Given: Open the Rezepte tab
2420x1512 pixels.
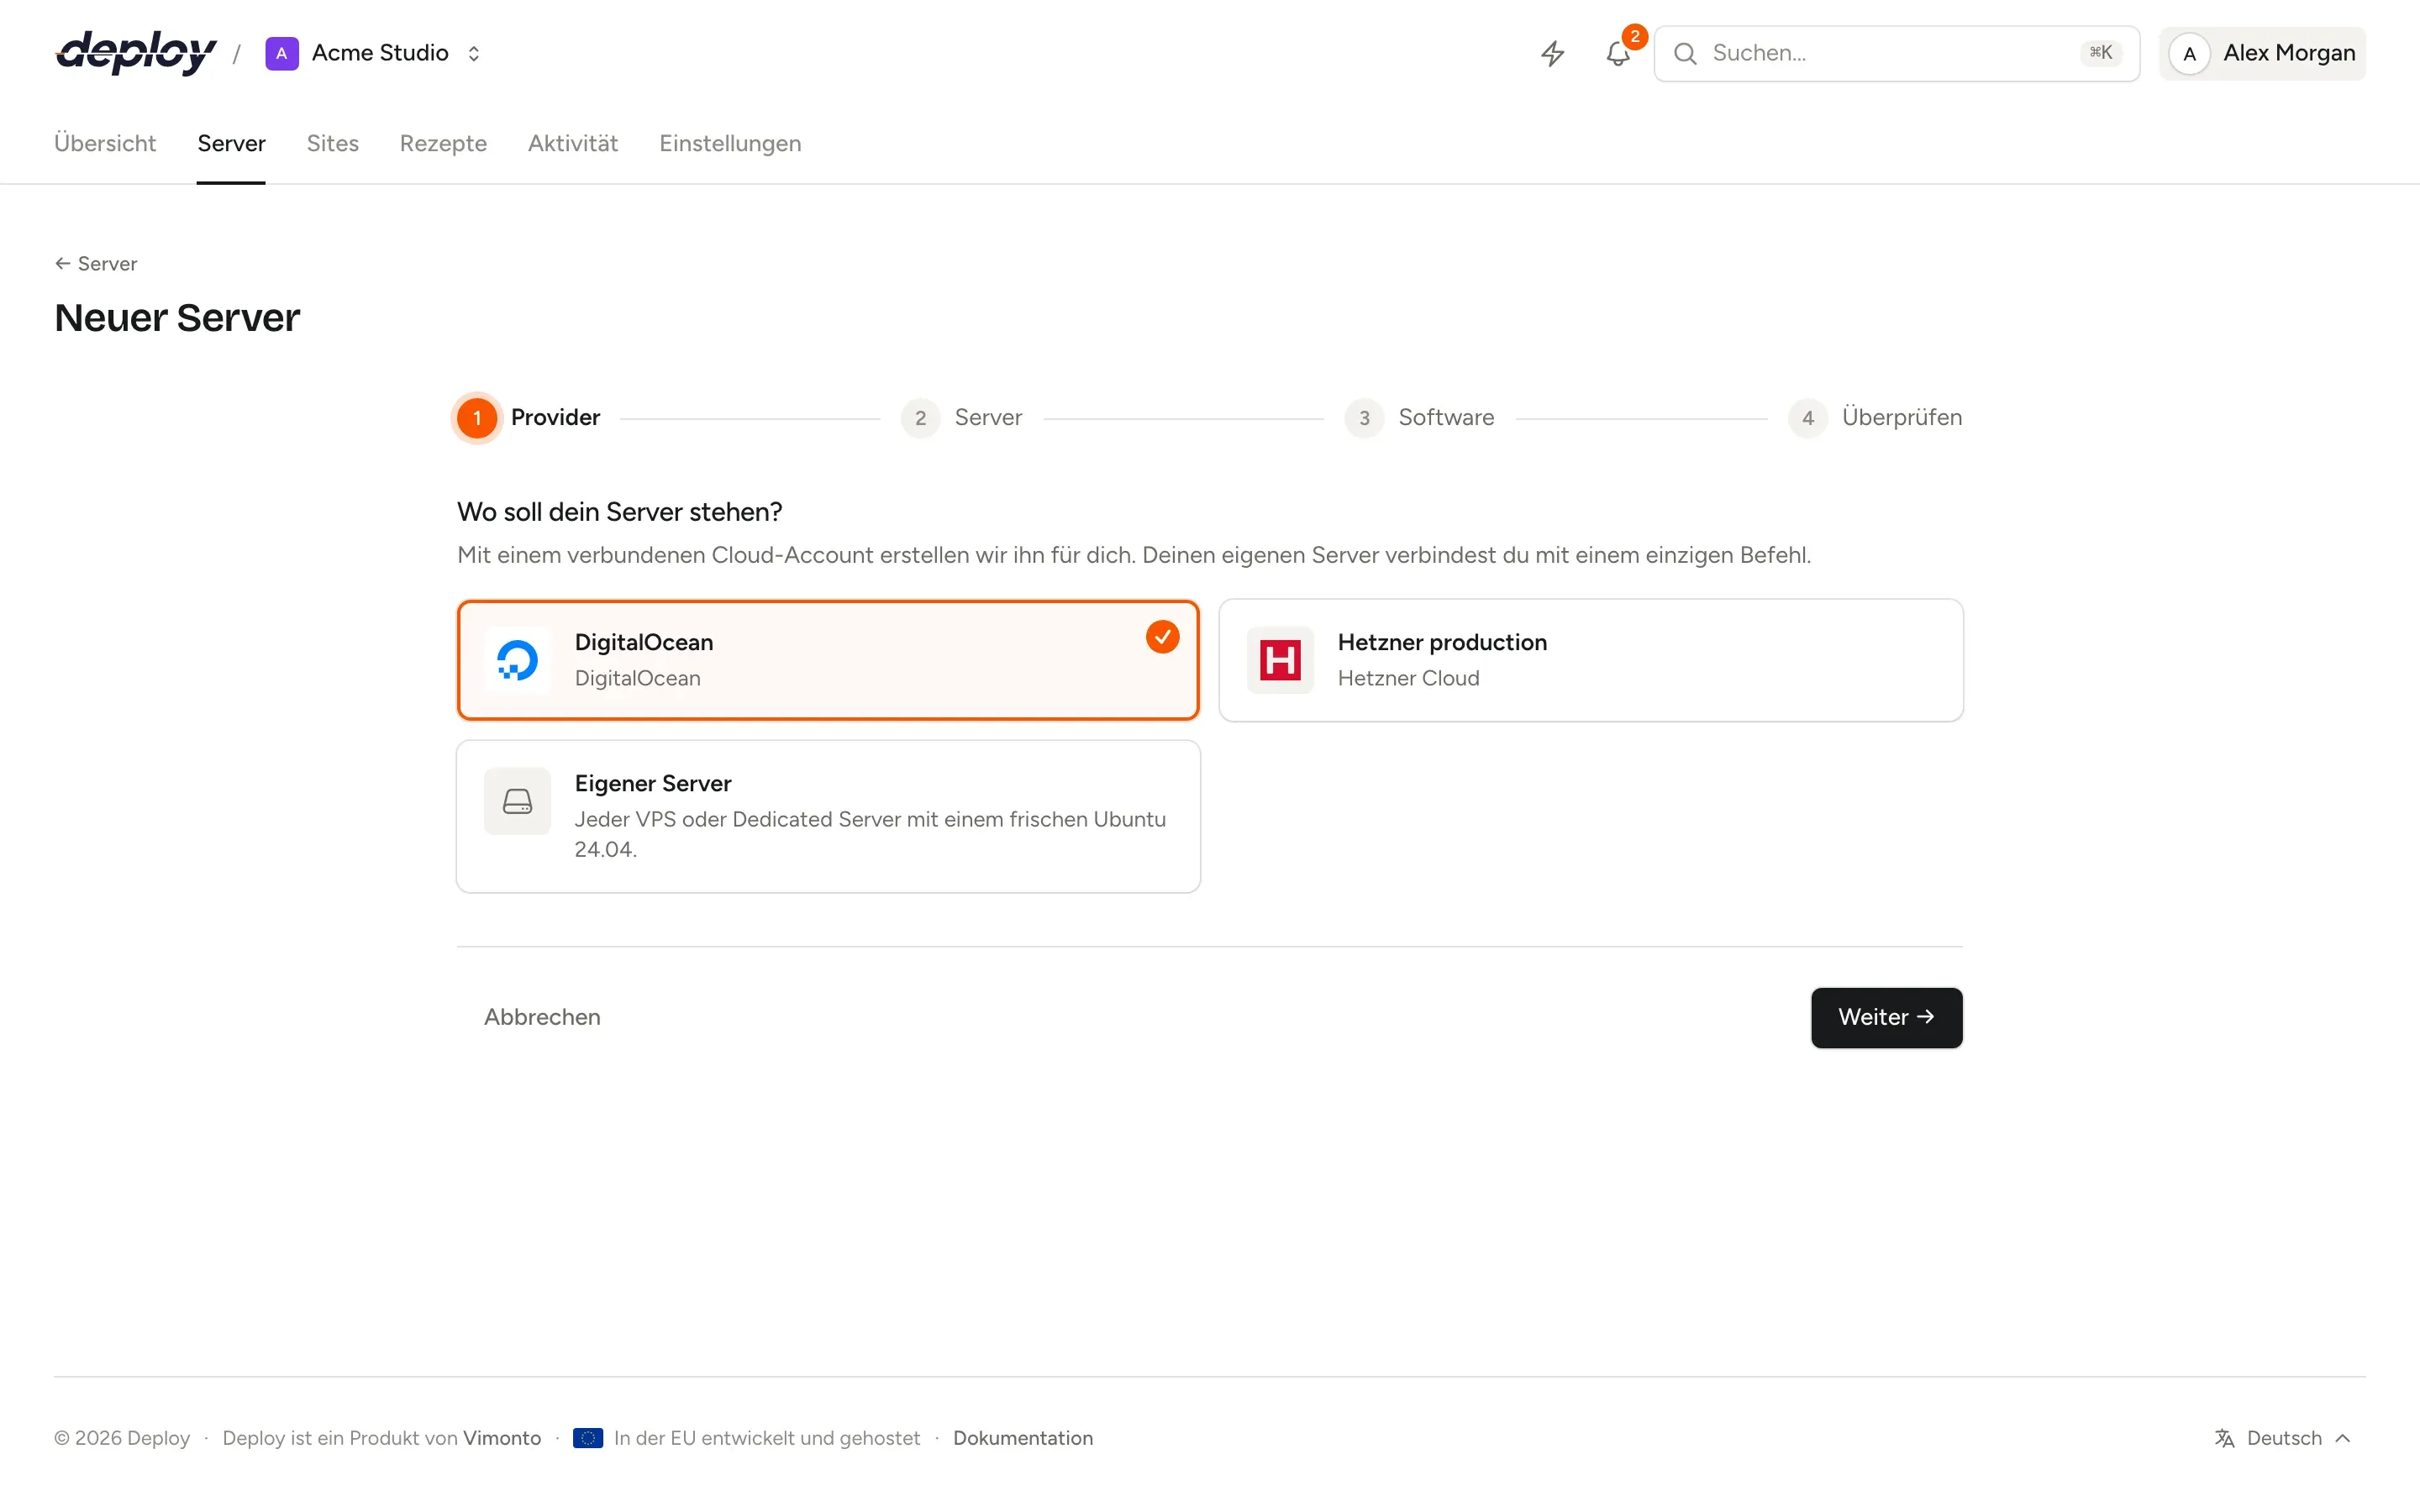Looking at the screenshot, I should [443, 143].
